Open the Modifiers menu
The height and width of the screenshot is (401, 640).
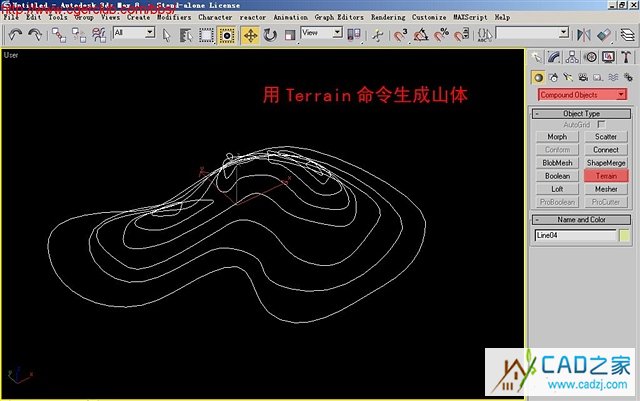click(x=174, y=17)
